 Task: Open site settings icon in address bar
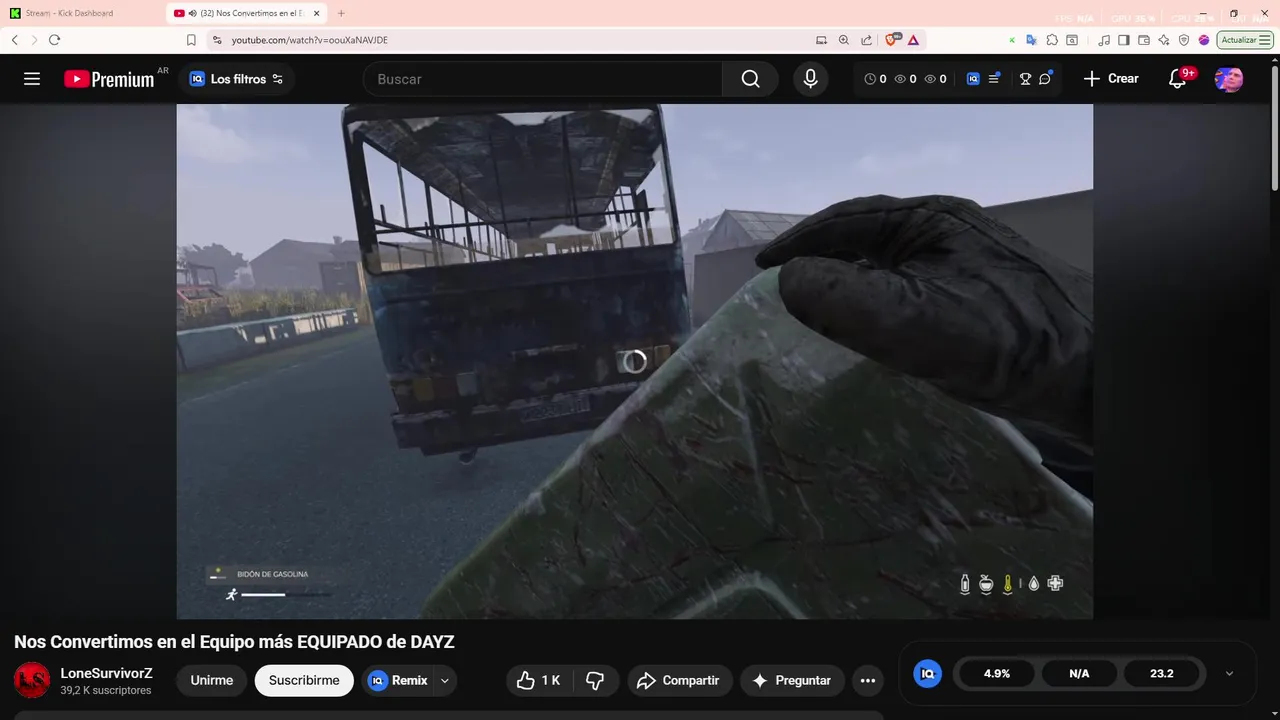pyautogui.click(x=217, y=40)
